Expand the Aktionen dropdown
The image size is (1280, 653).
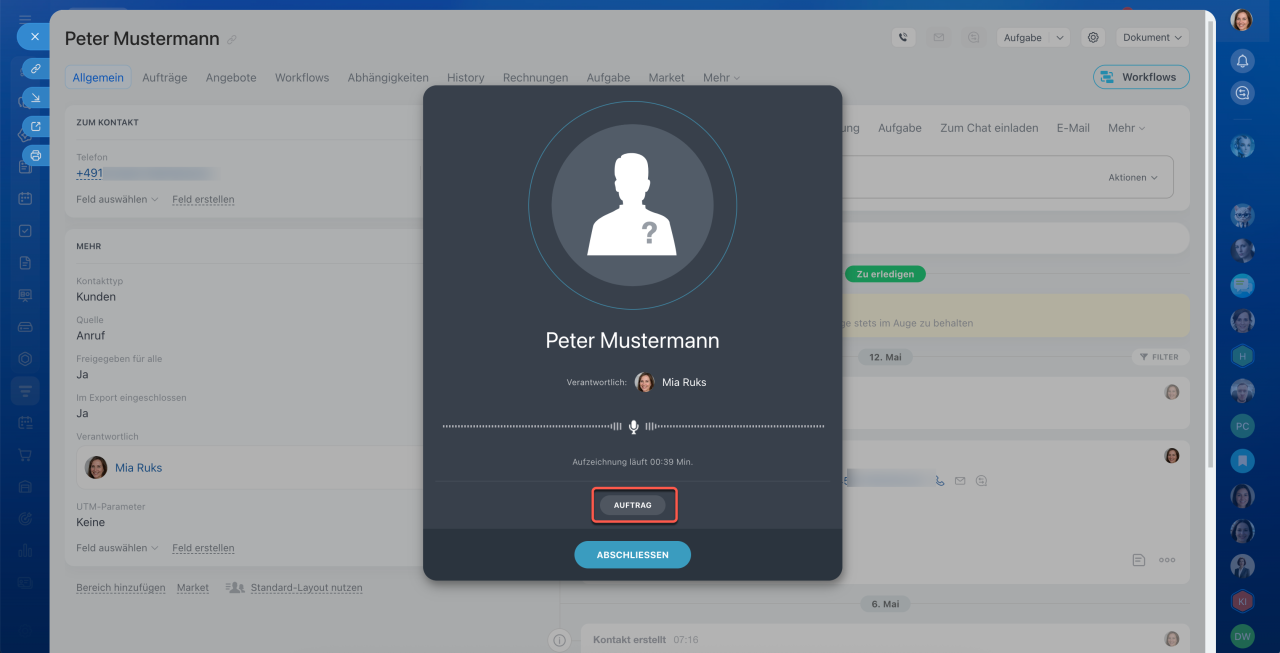[1133, 177]
